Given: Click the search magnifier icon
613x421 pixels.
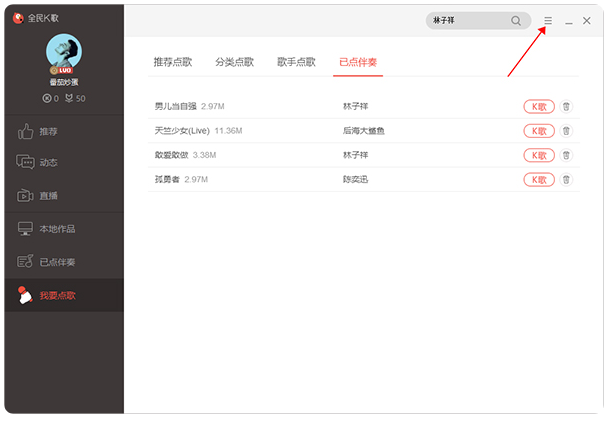Looking at the screenshot, I should pyautogui.click(x=516, y=21).
